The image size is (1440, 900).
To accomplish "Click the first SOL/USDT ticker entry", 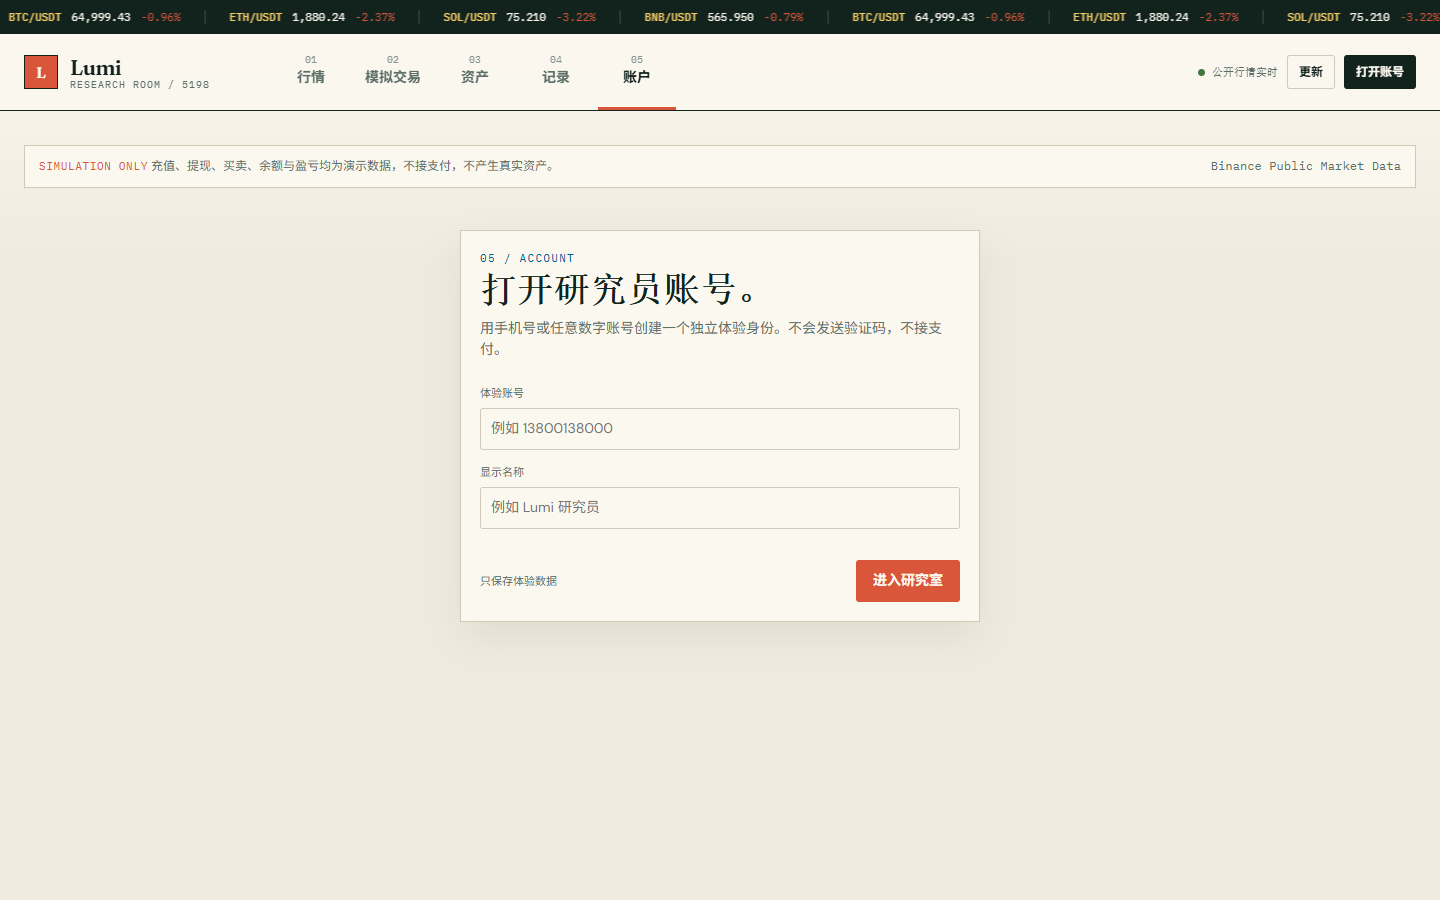I will (x=520, y=17).
